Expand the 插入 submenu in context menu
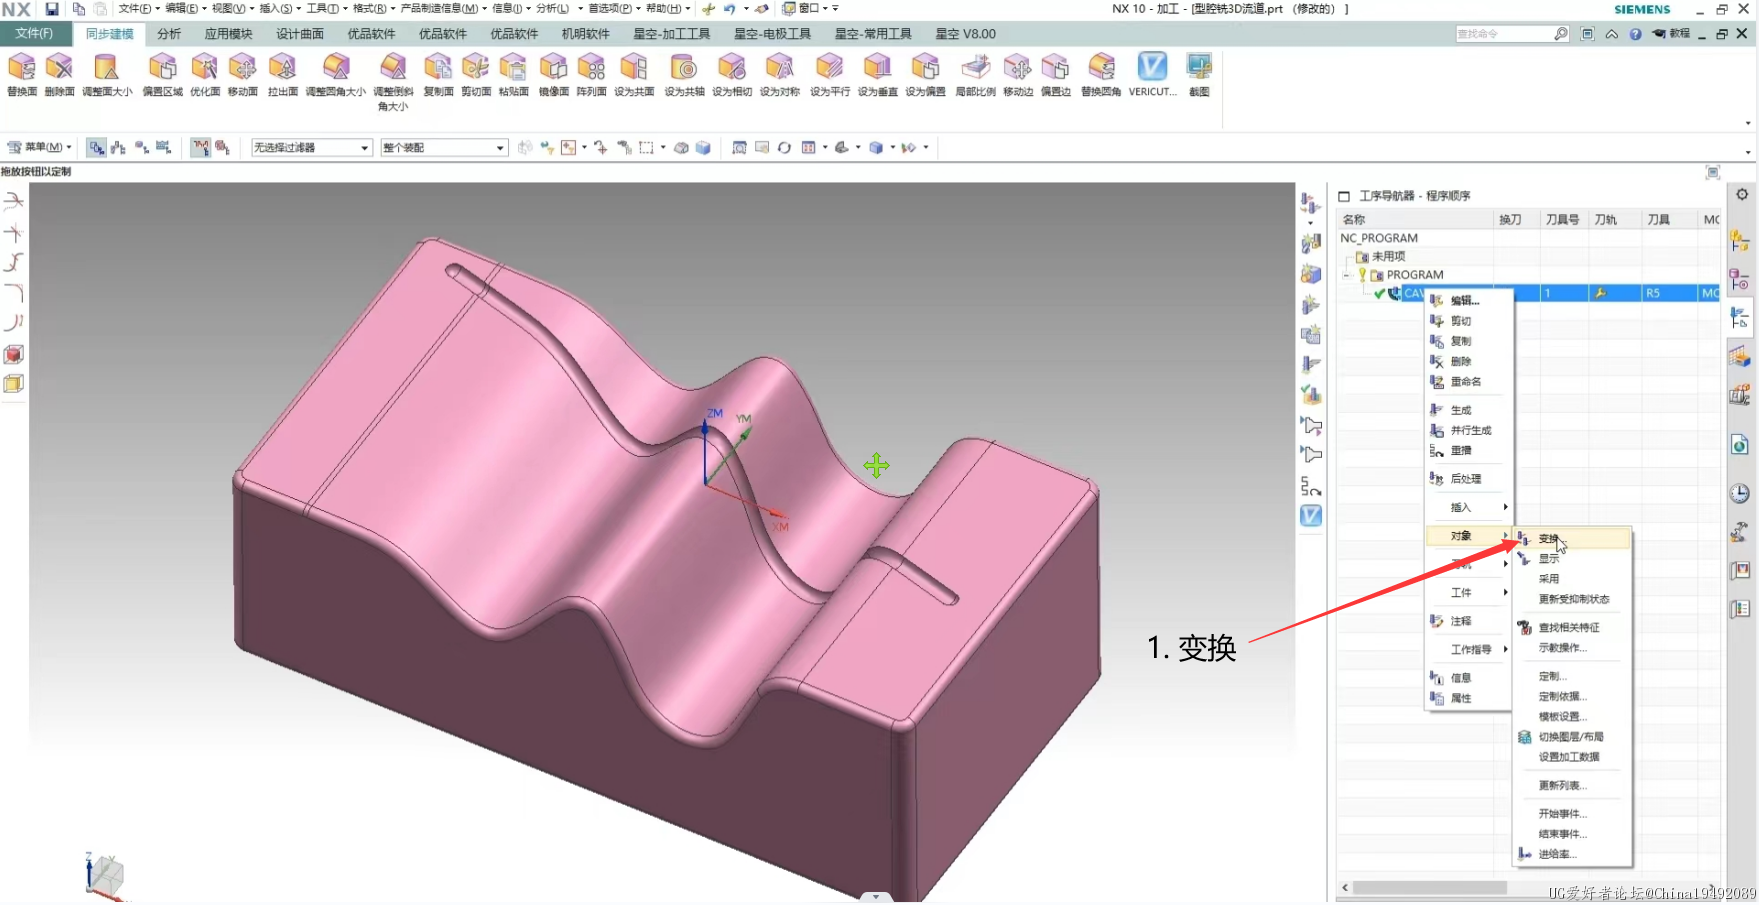Screen dimensions: 1759x905 pyautogui.click(x=1467, y=507)
